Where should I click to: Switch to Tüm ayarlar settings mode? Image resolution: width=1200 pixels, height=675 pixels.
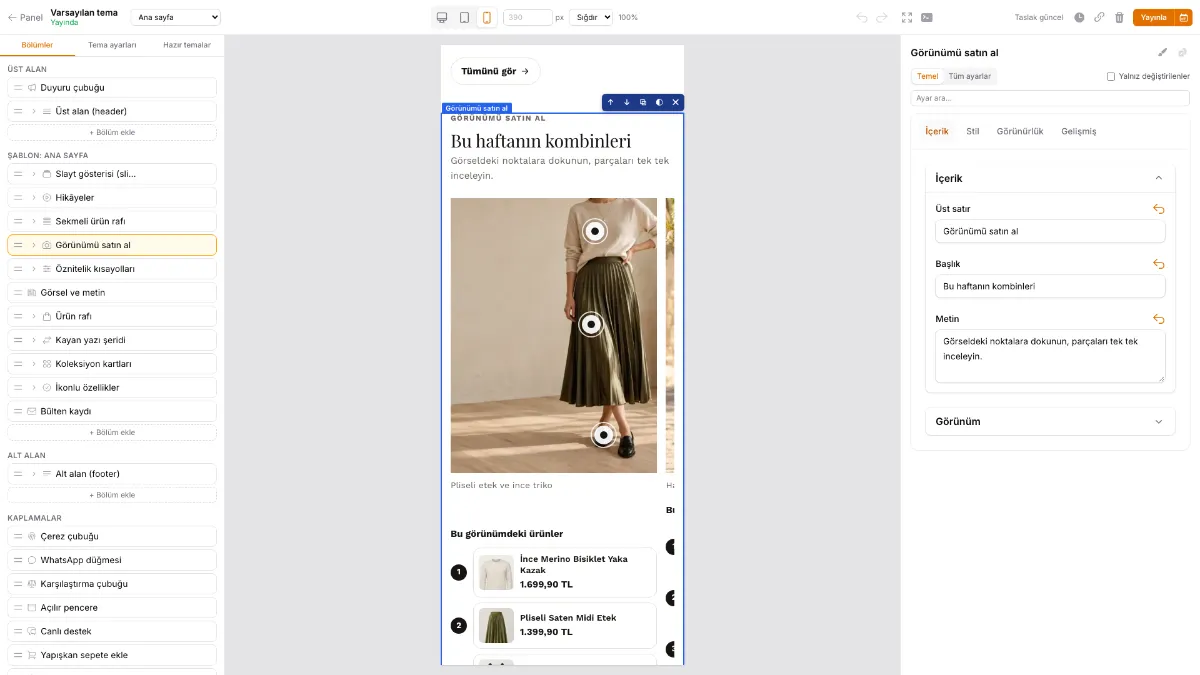point(969,76)
